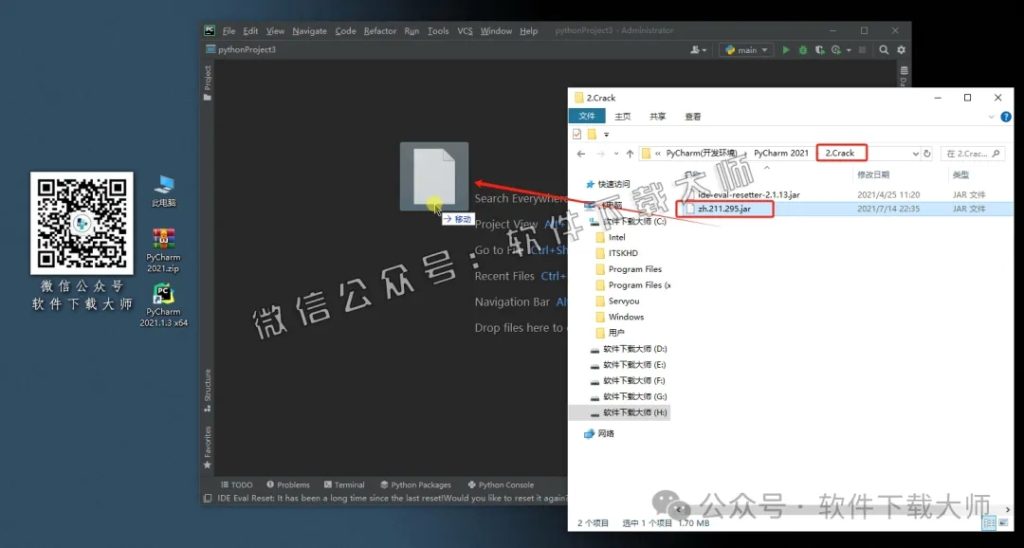
Task: Open the quick access toolbar customize arrow
Action: coord(606,135)
